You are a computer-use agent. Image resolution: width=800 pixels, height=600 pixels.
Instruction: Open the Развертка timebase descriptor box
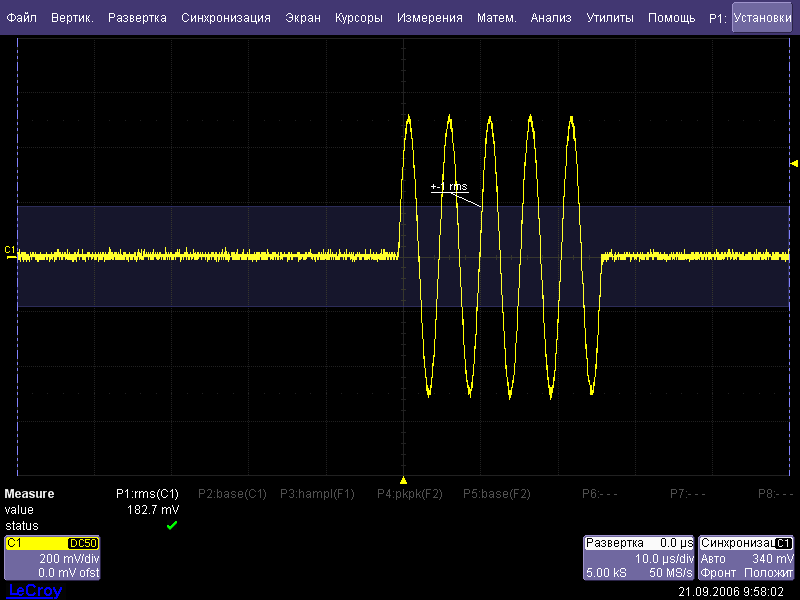639,558
